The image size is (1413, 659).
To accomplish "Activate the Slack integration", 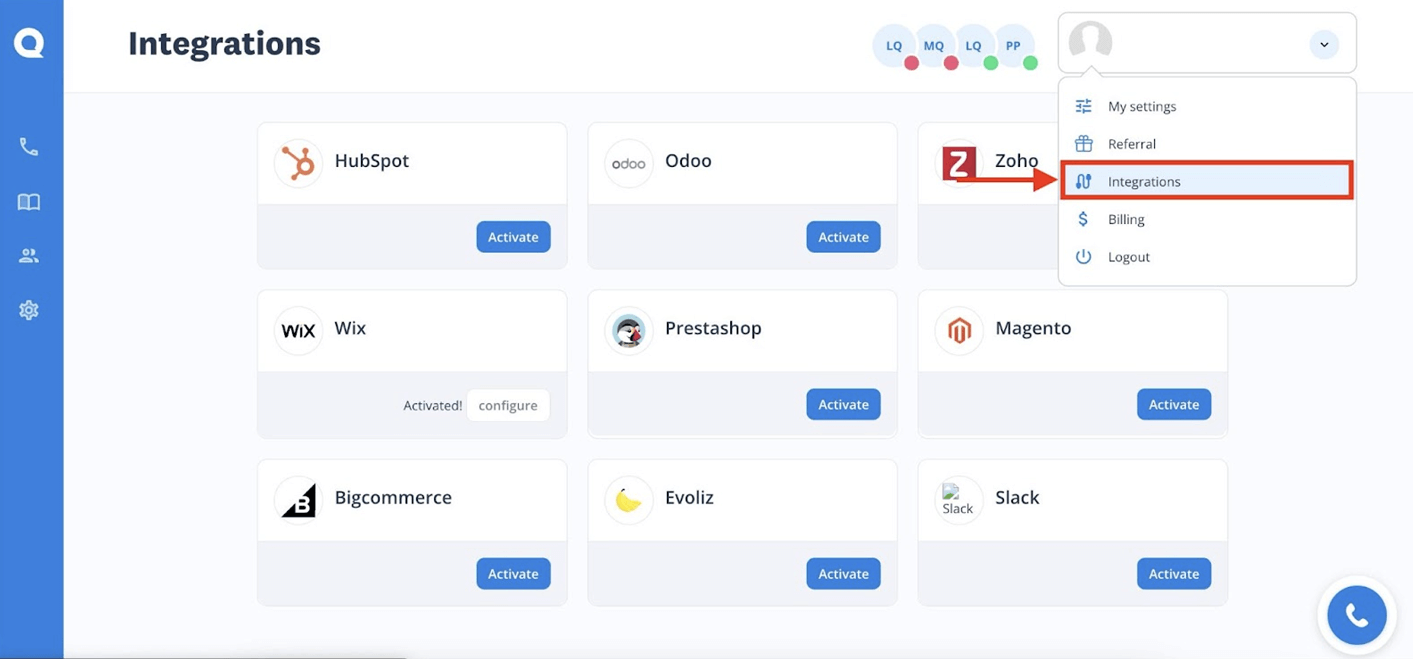I will (1174, 574).
